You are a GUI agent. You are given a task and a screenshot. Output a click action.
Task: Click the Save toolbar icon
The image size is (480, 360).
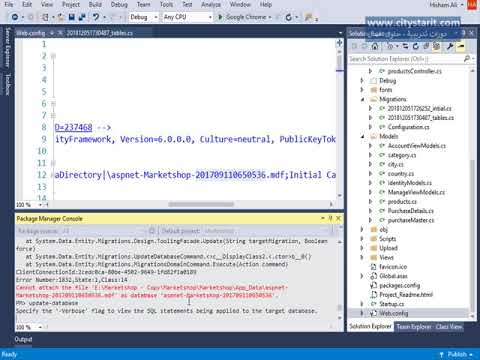click(71, 17)
